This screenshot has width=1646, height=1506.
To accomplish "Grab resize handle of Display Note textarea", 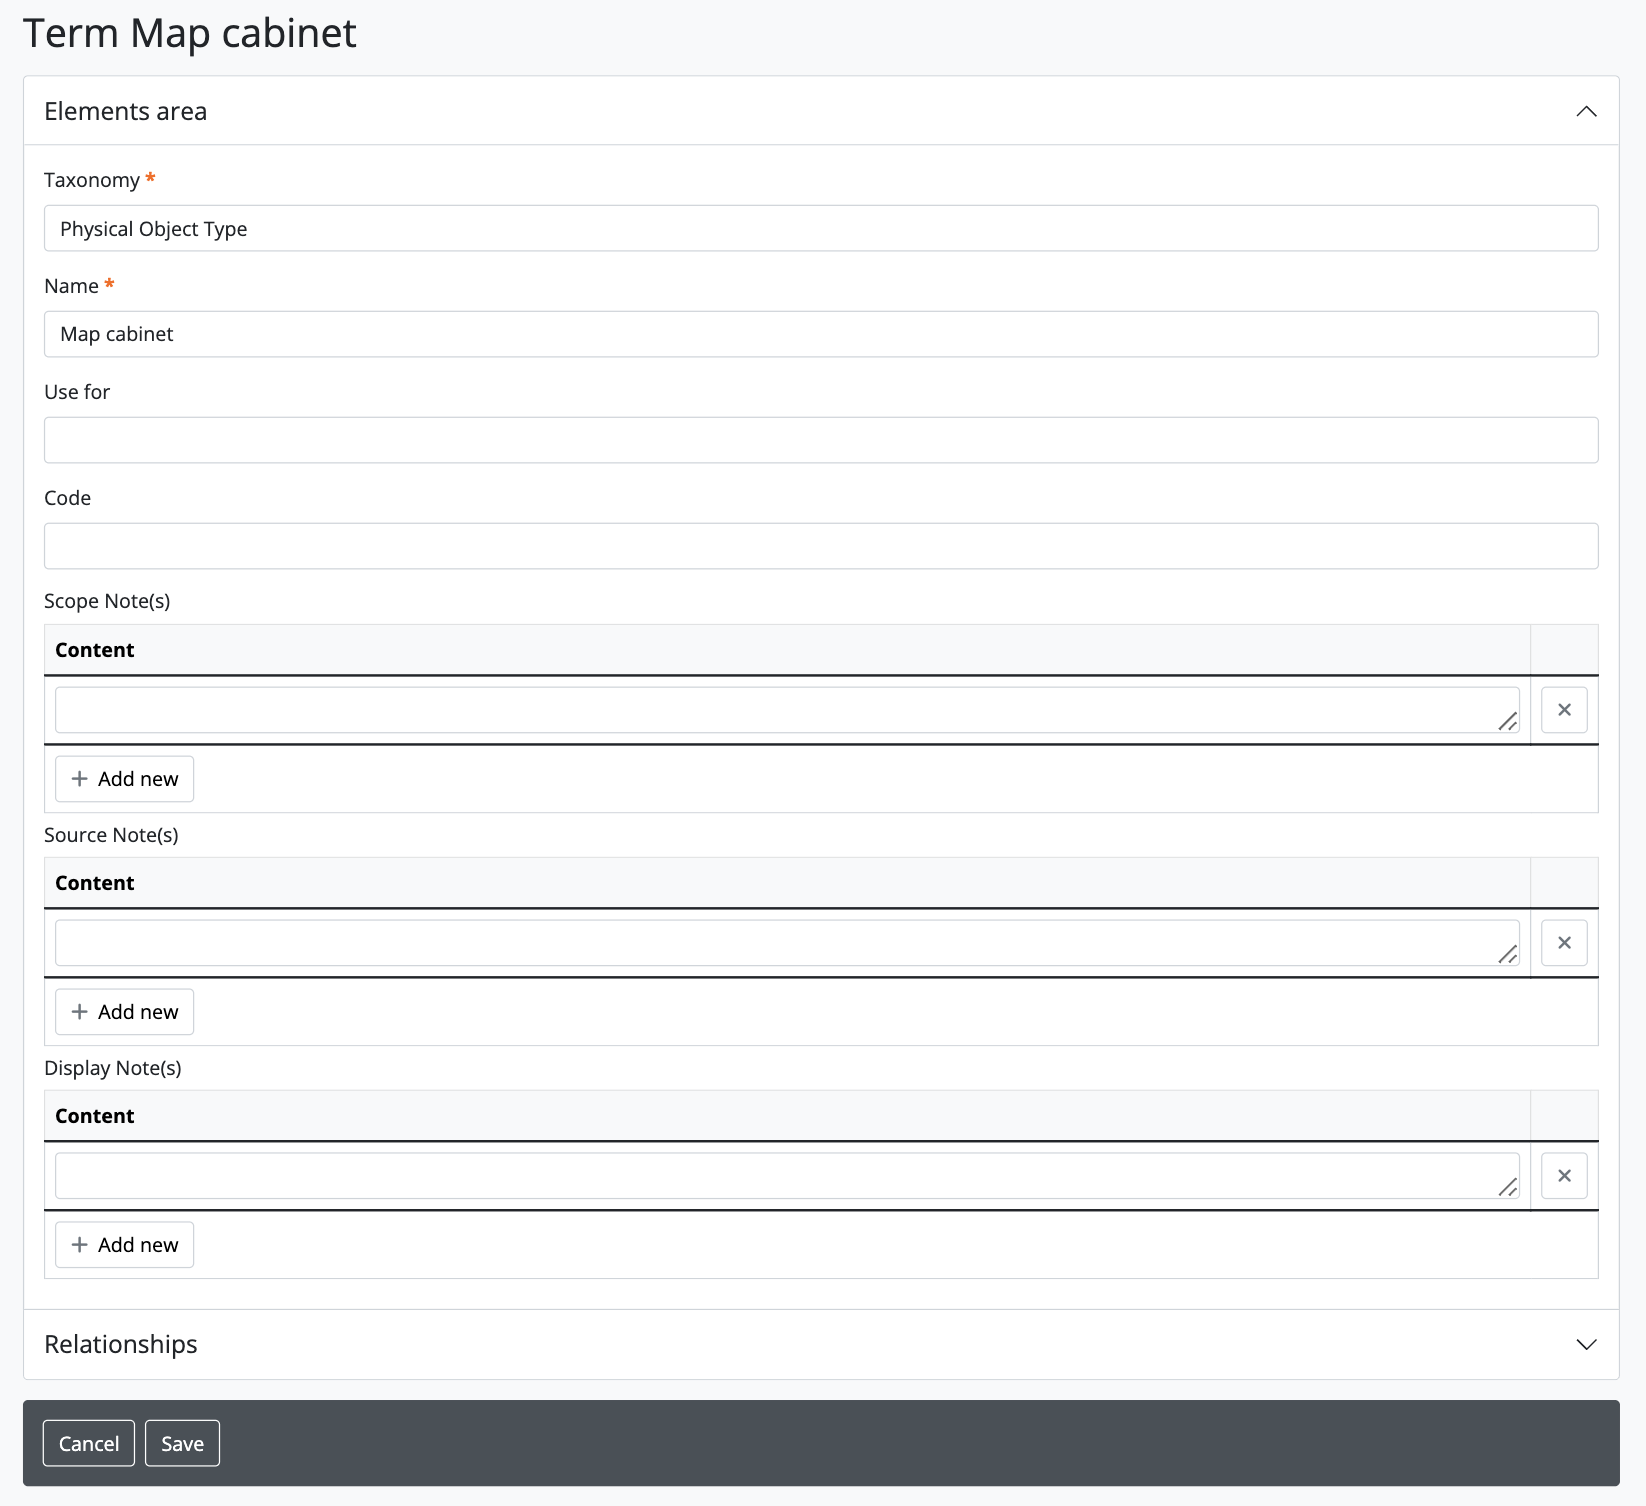I will click(x=1508, y=1187).
